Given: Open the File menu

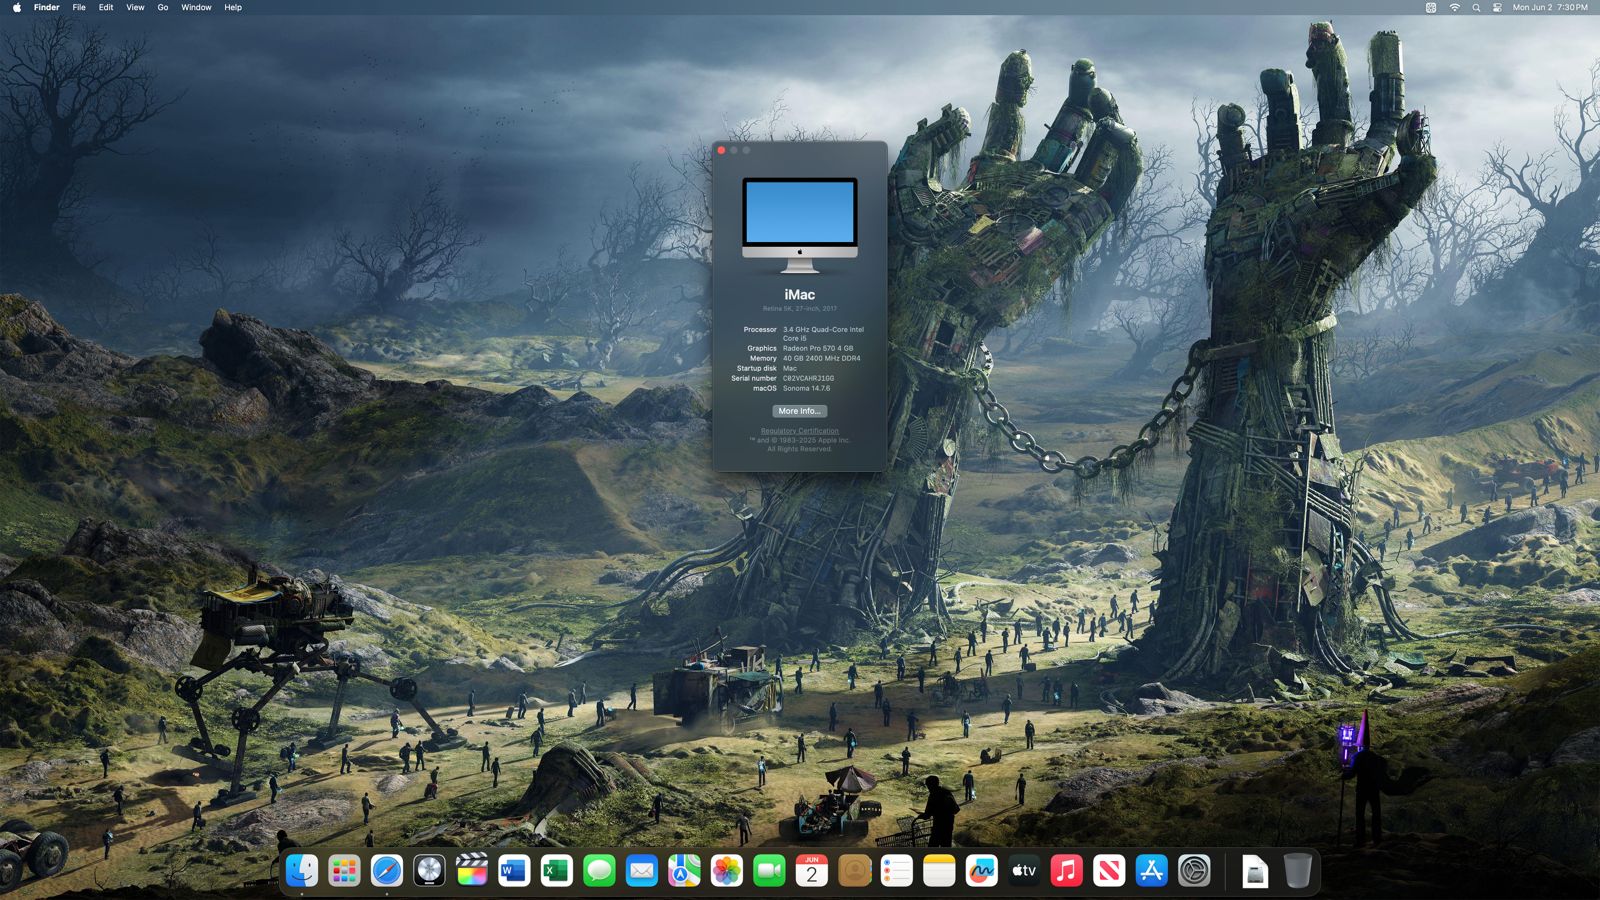Looking at the screenshot, I should pyautogui.click(x=79, y=7).
